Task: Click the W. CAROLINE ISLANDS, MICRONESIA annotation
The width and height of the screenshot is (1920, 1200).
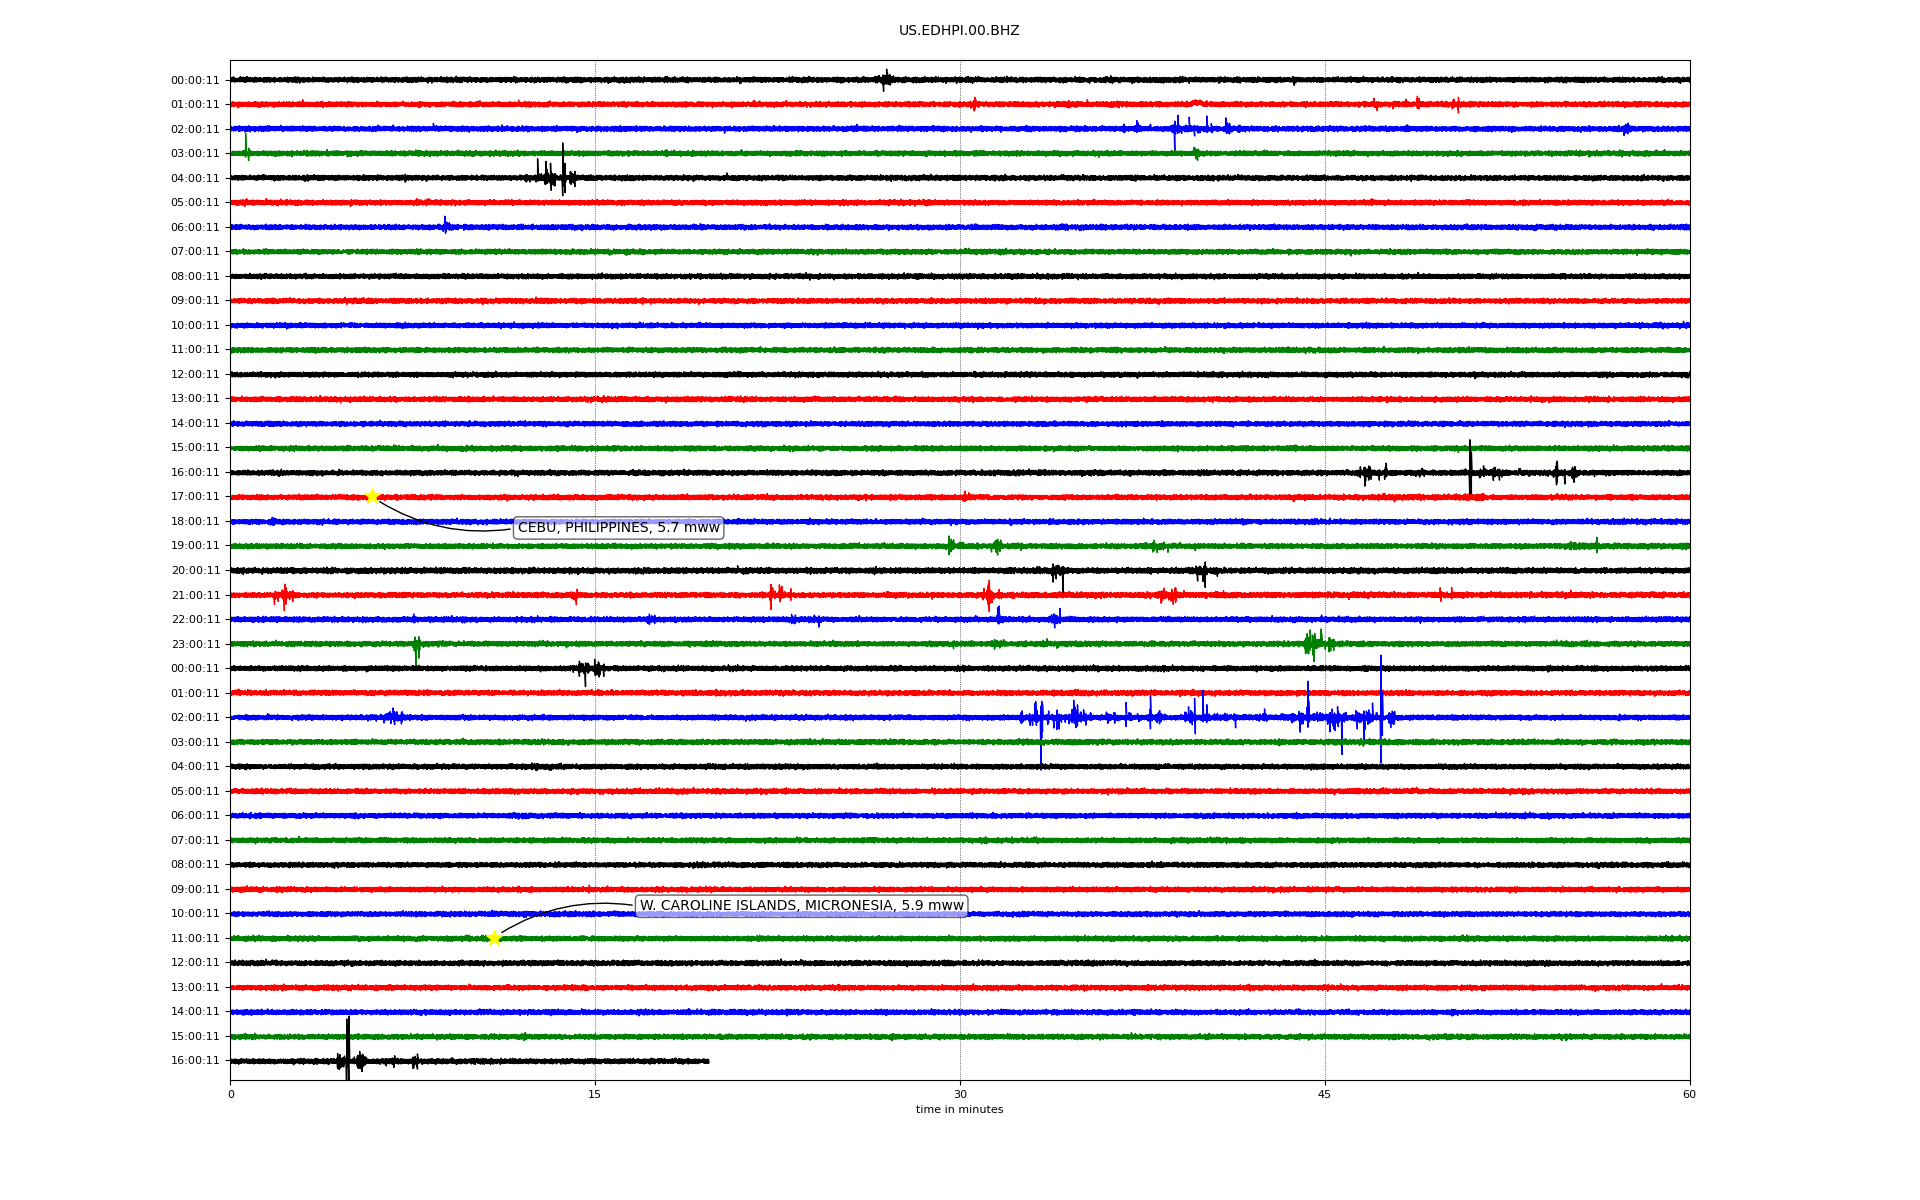Action: click(x=801, y=906)
